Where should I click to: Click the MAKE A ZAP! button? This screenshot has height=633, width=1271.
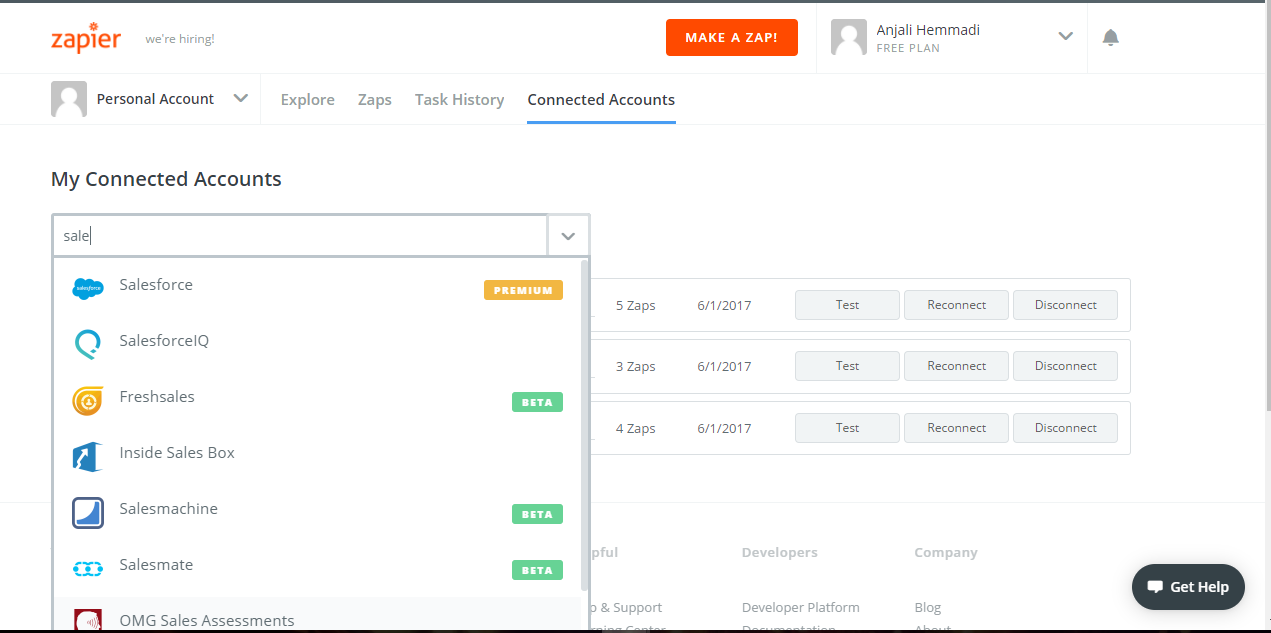click(732, 37)
